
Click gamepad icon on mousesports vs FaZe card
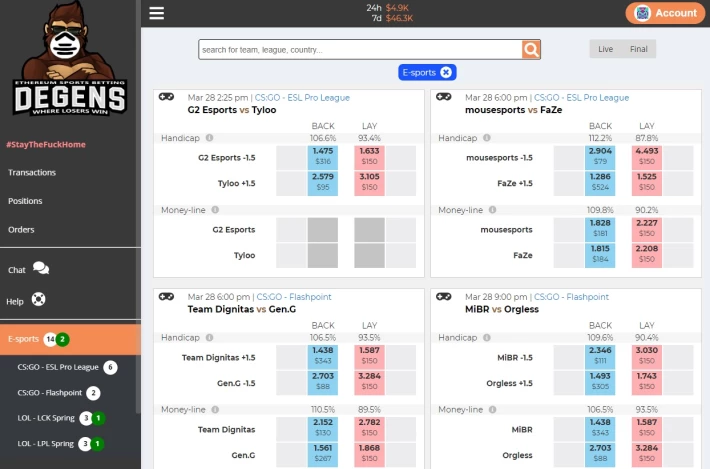[443, 97]
